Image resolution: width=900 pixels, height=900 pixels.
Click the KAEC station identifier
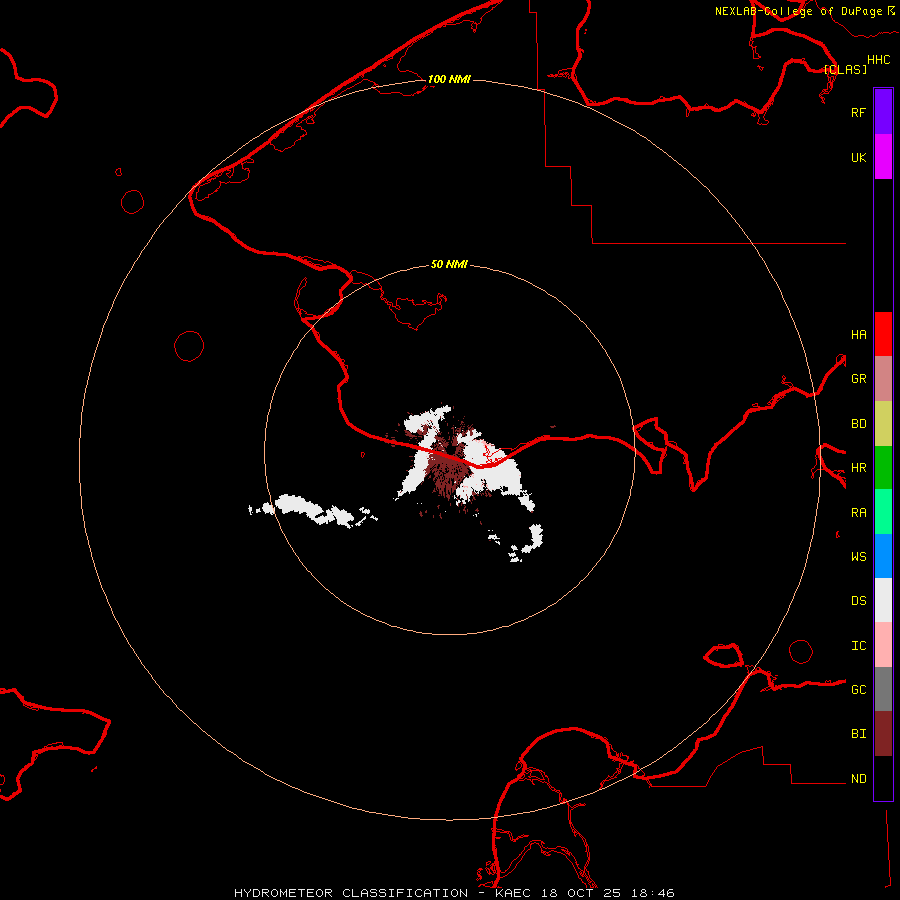(513, 893)
